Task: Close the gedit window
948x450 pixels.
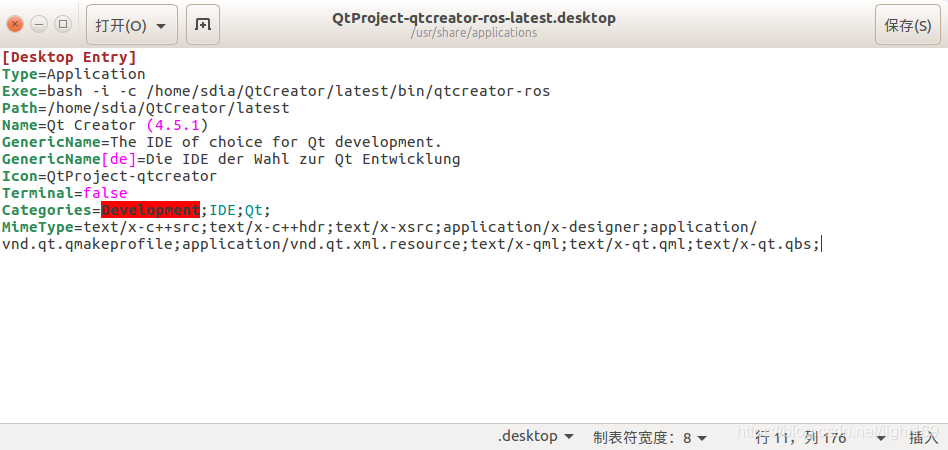Action: click(x=15, y=24)
